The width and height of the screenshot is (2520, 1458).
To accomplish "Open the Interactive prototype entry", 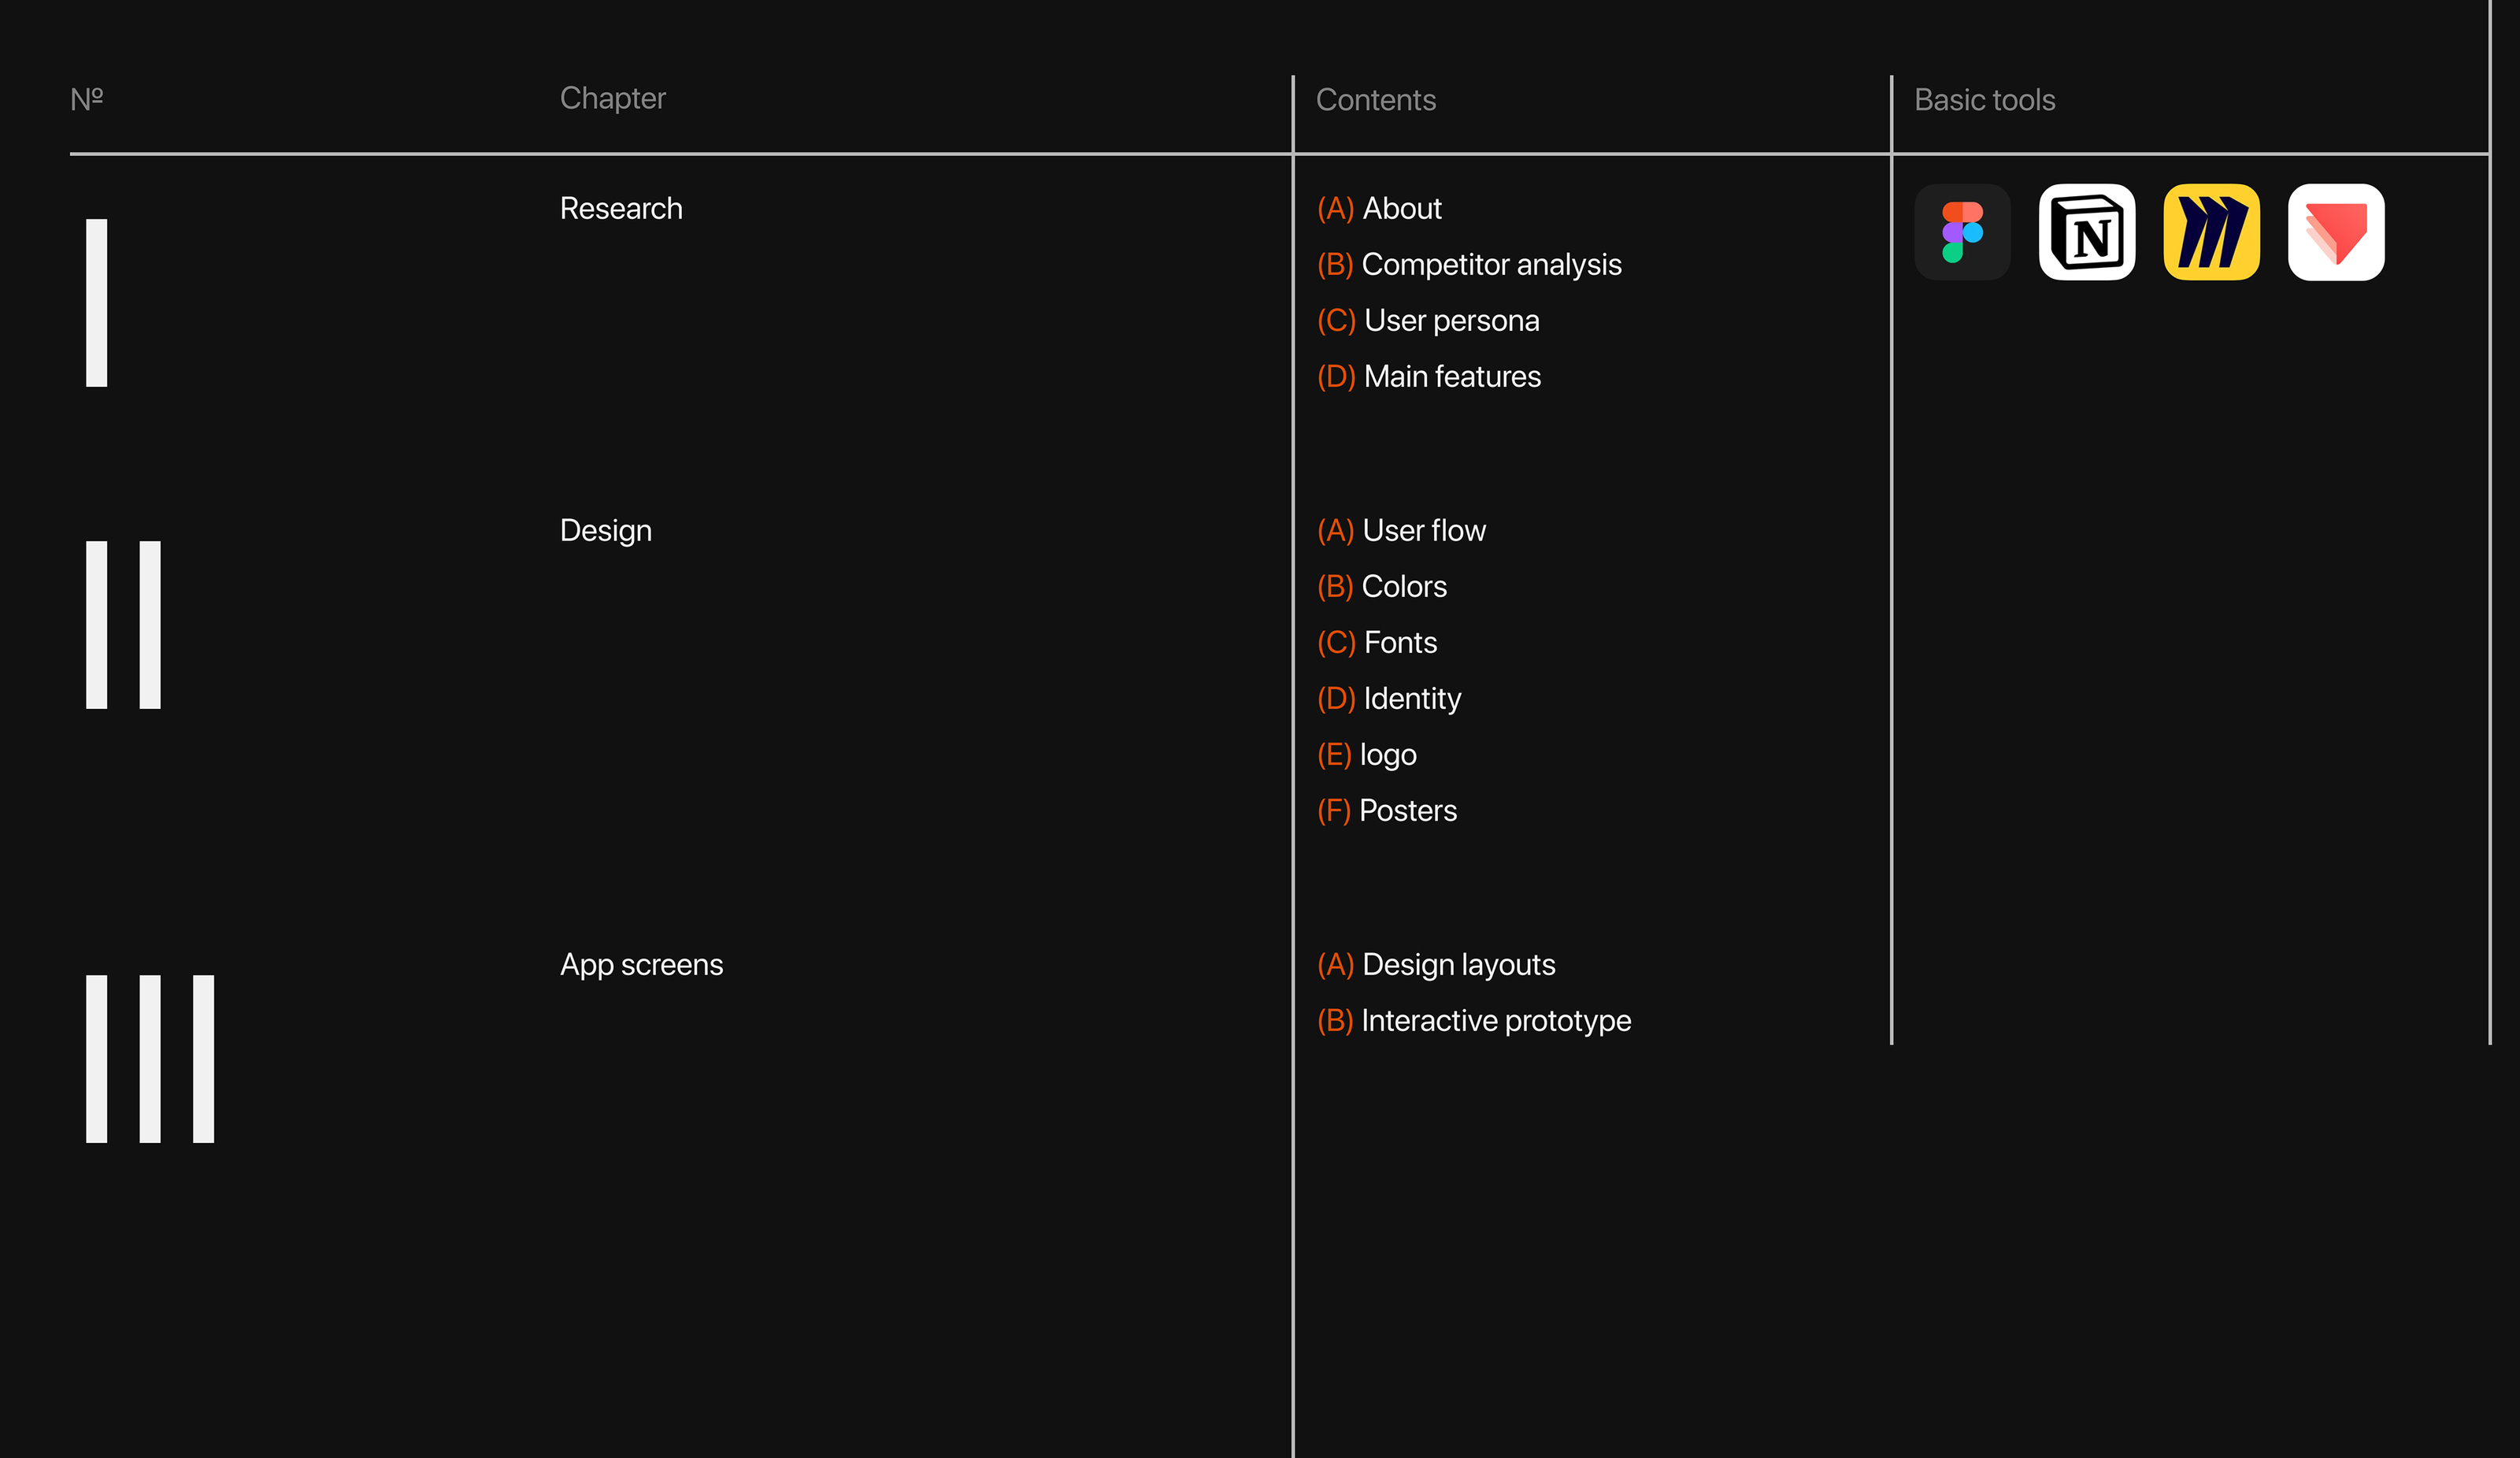I will tap(1474, 1021).
